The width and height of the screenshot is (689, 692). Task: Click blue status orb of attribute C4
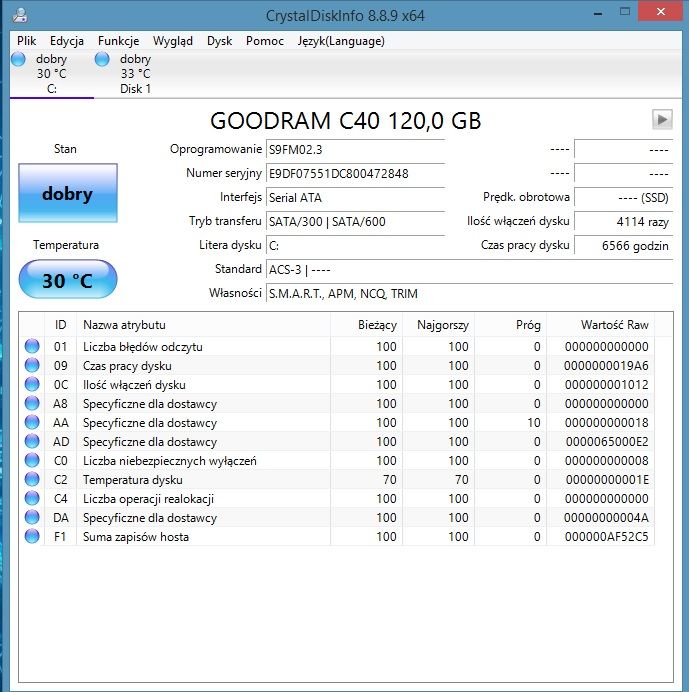point(32,498)
